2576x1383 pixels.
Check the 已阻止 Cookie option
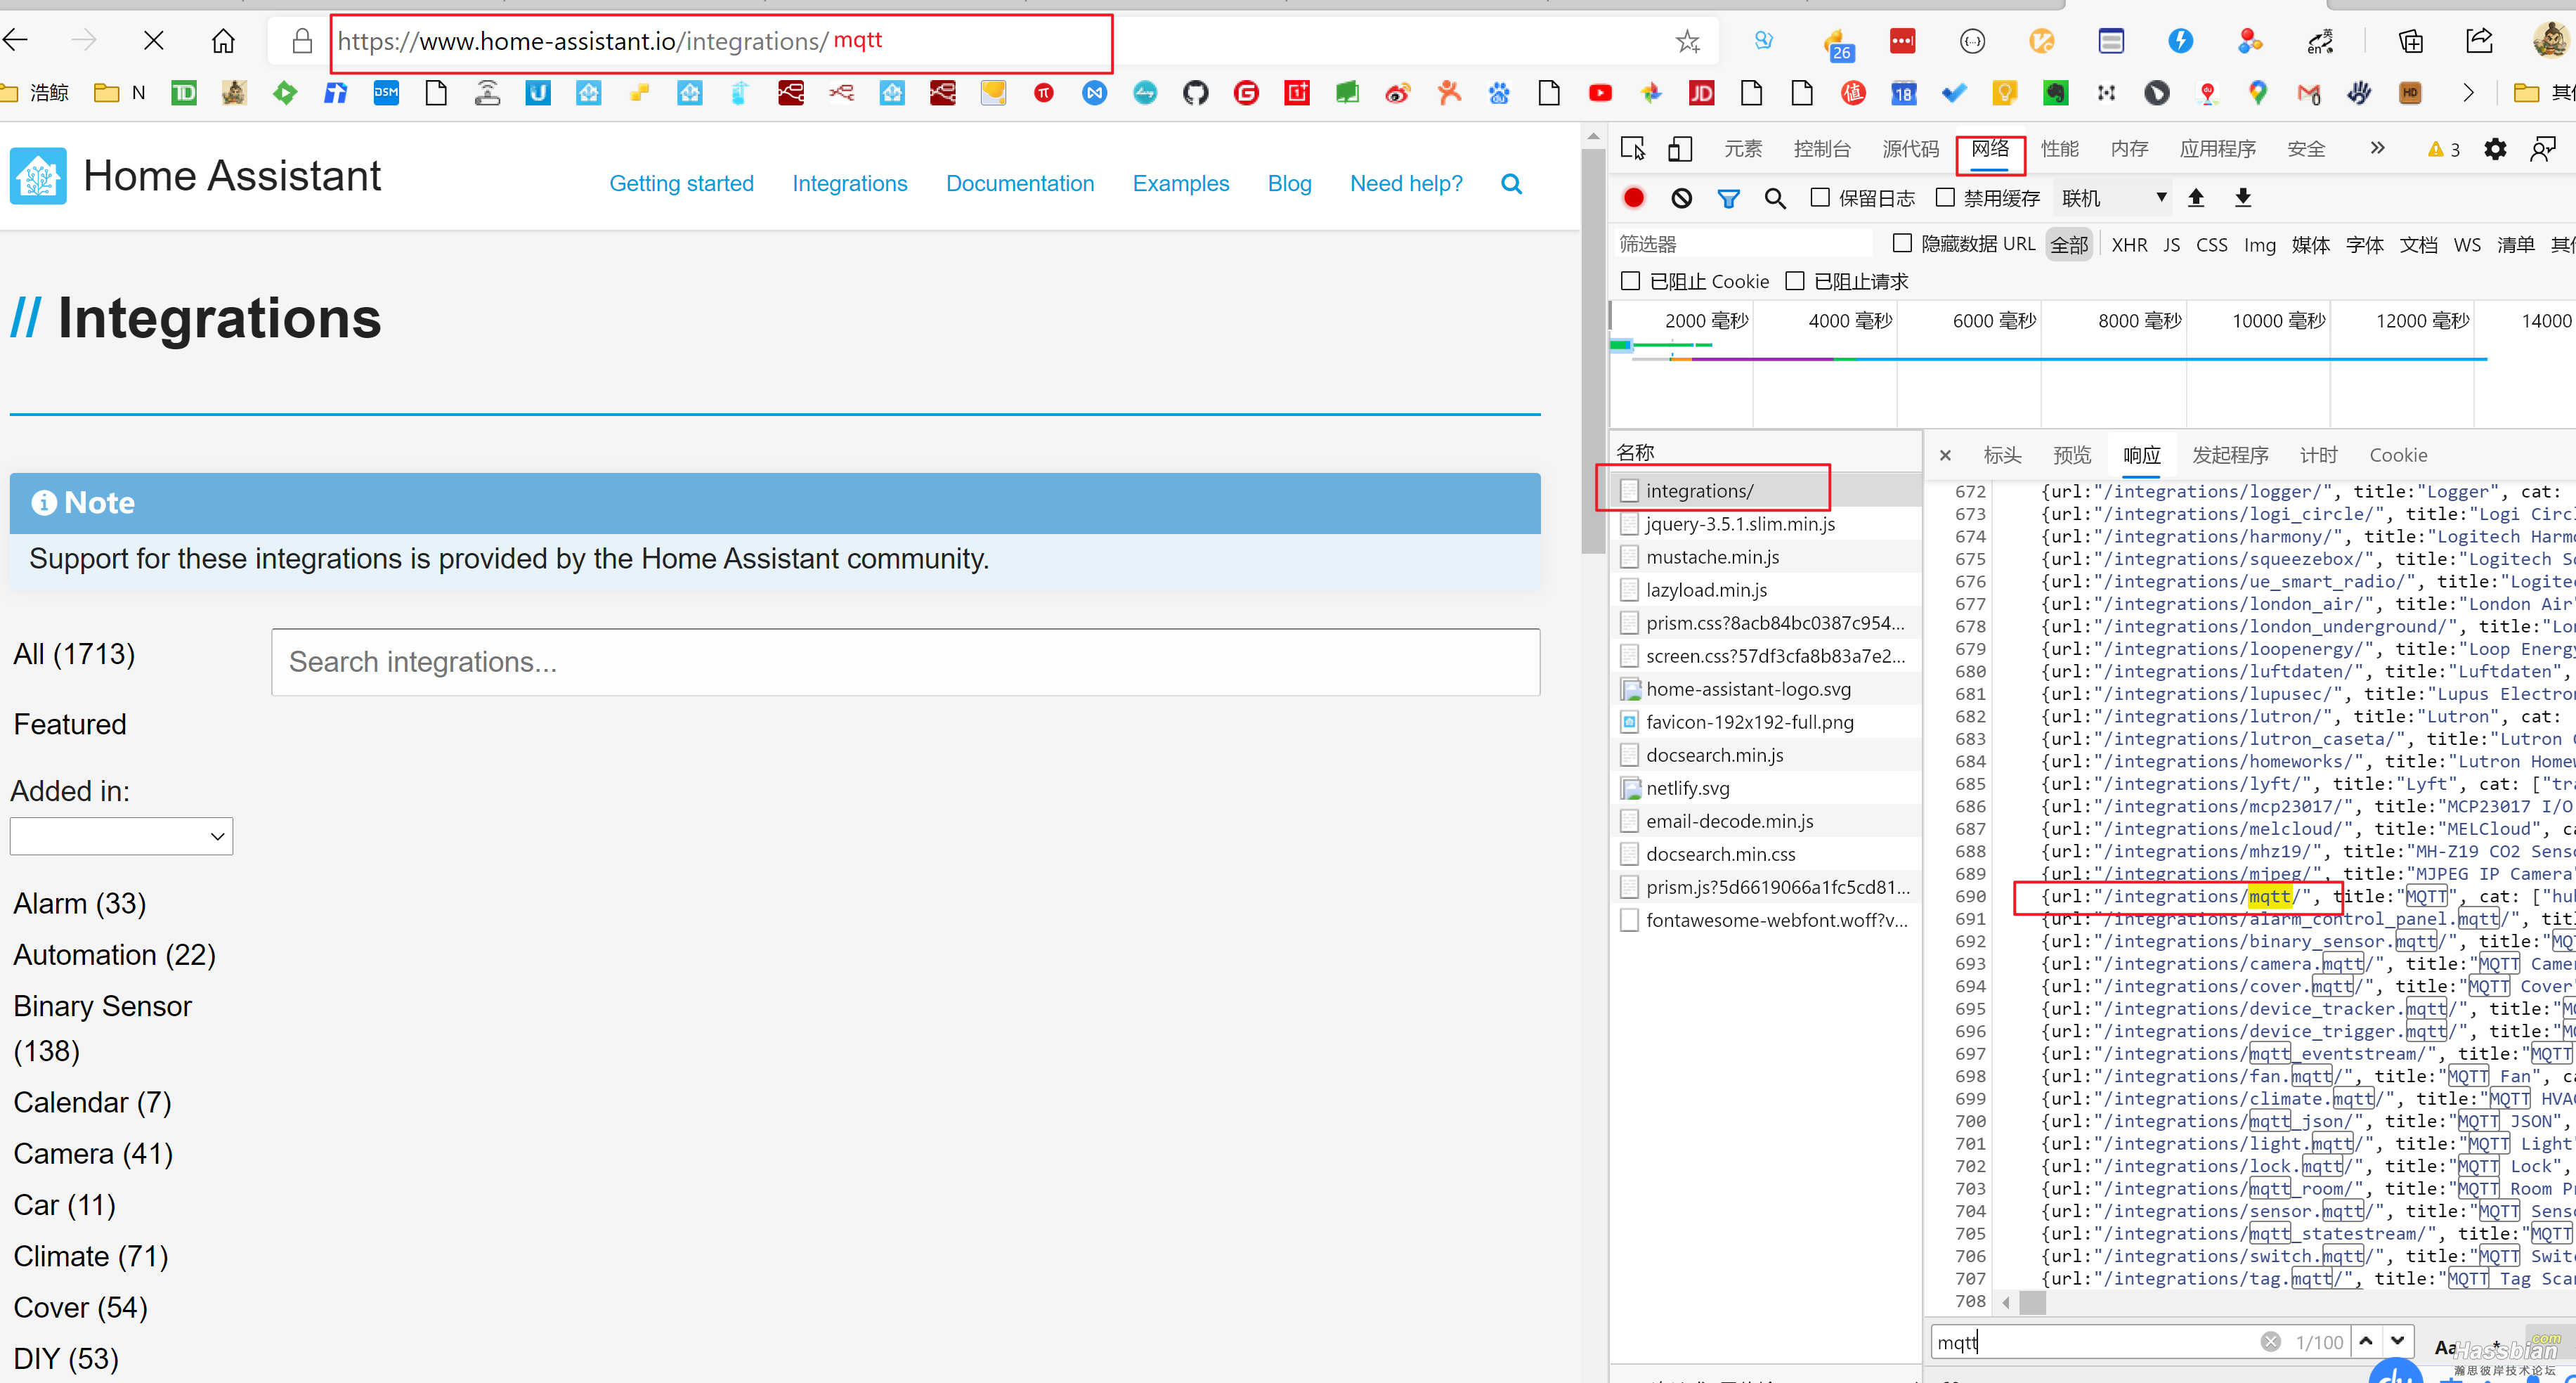tap(1630, 281)
